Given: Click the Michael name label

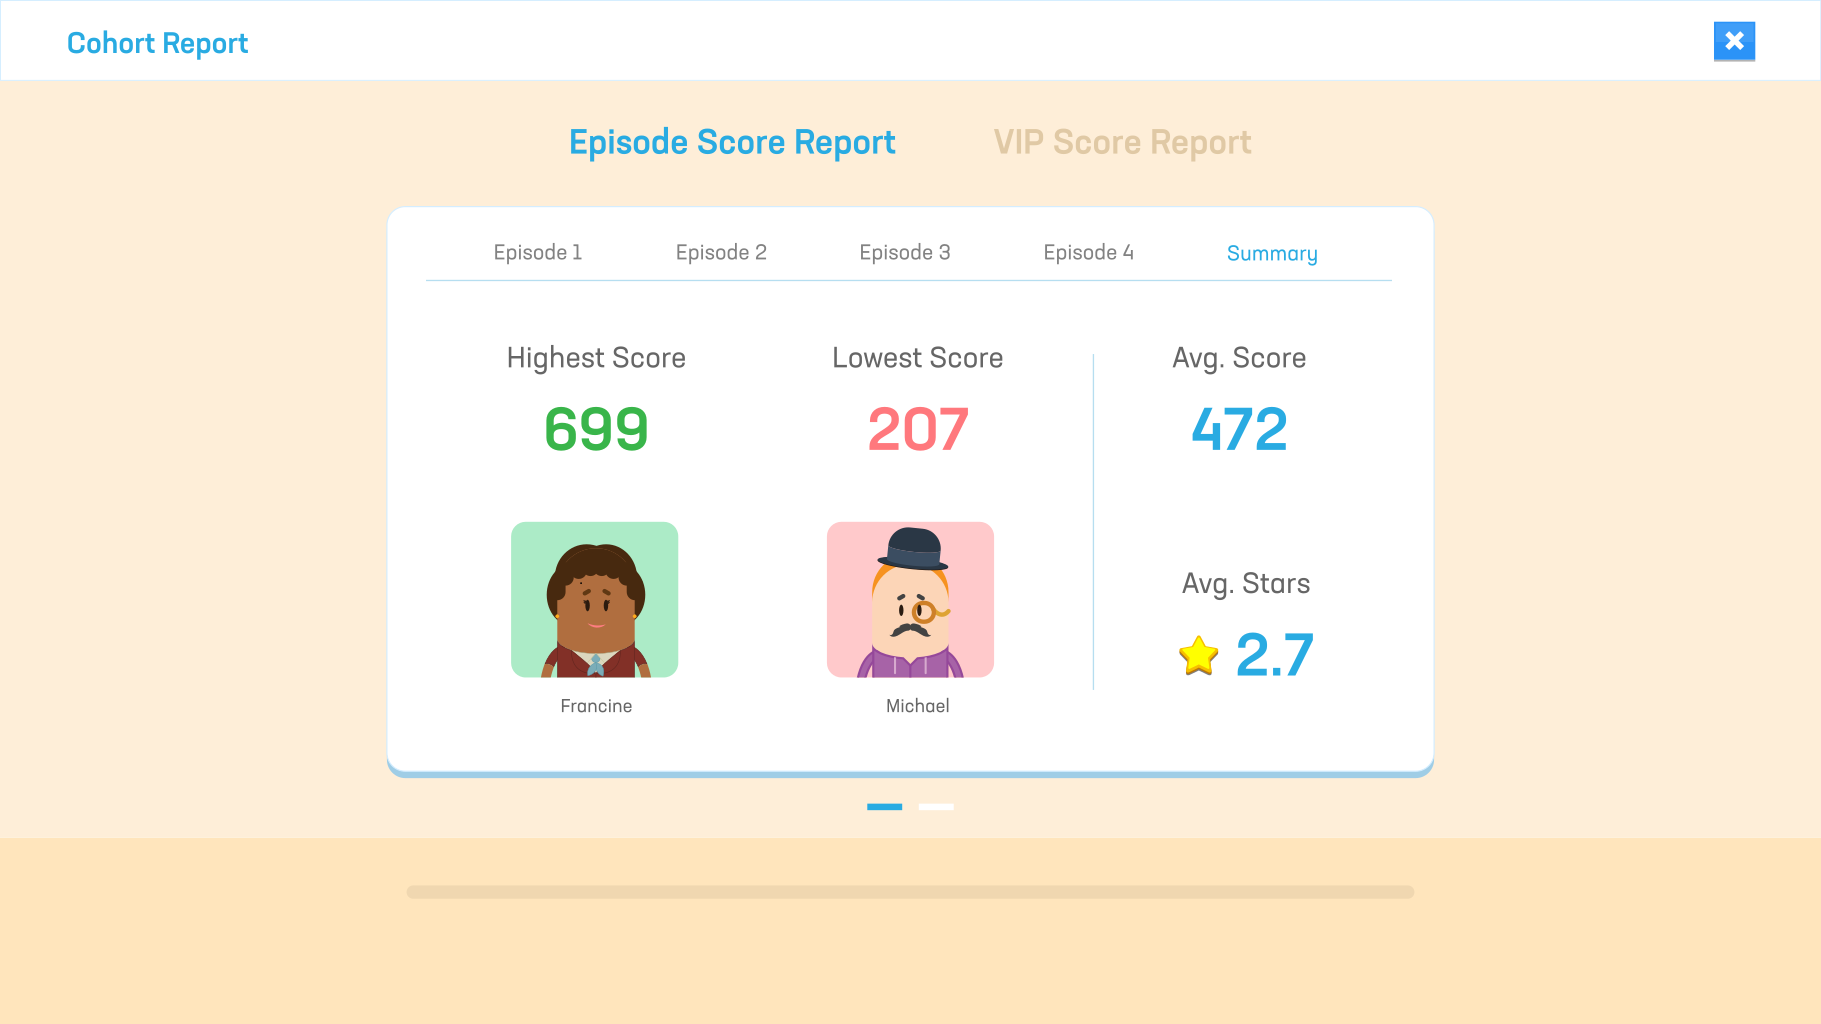Looking at the screenshot, I should click(916, 705).
